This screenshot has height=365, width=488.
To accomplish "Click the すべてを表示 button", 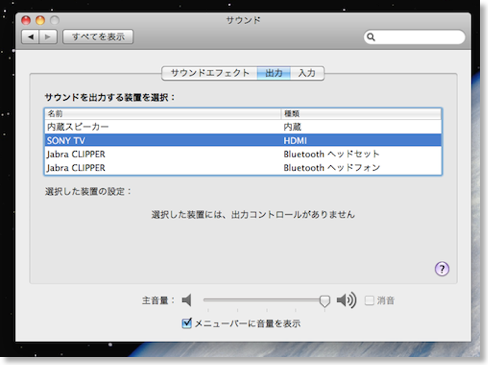I will click(98, 37).
